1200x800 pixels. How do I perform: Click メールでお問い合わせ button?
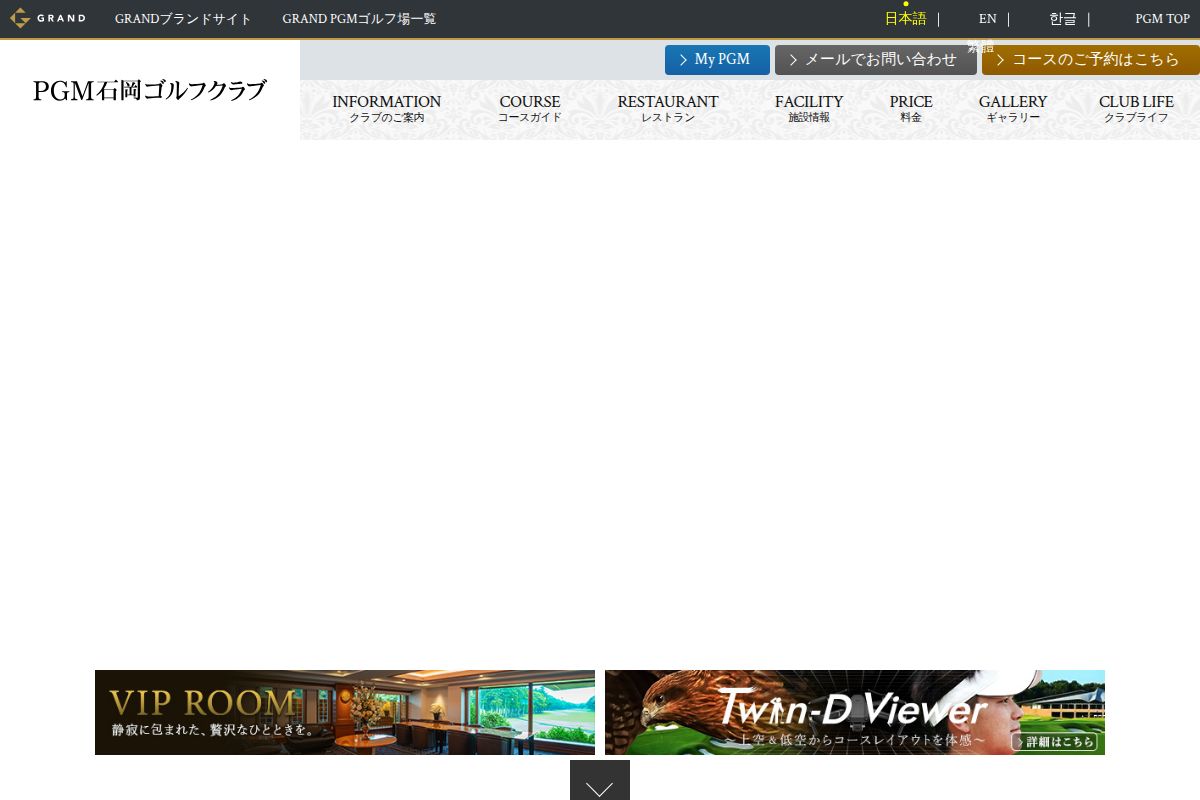pyautogui.click(x=875, y=60)
